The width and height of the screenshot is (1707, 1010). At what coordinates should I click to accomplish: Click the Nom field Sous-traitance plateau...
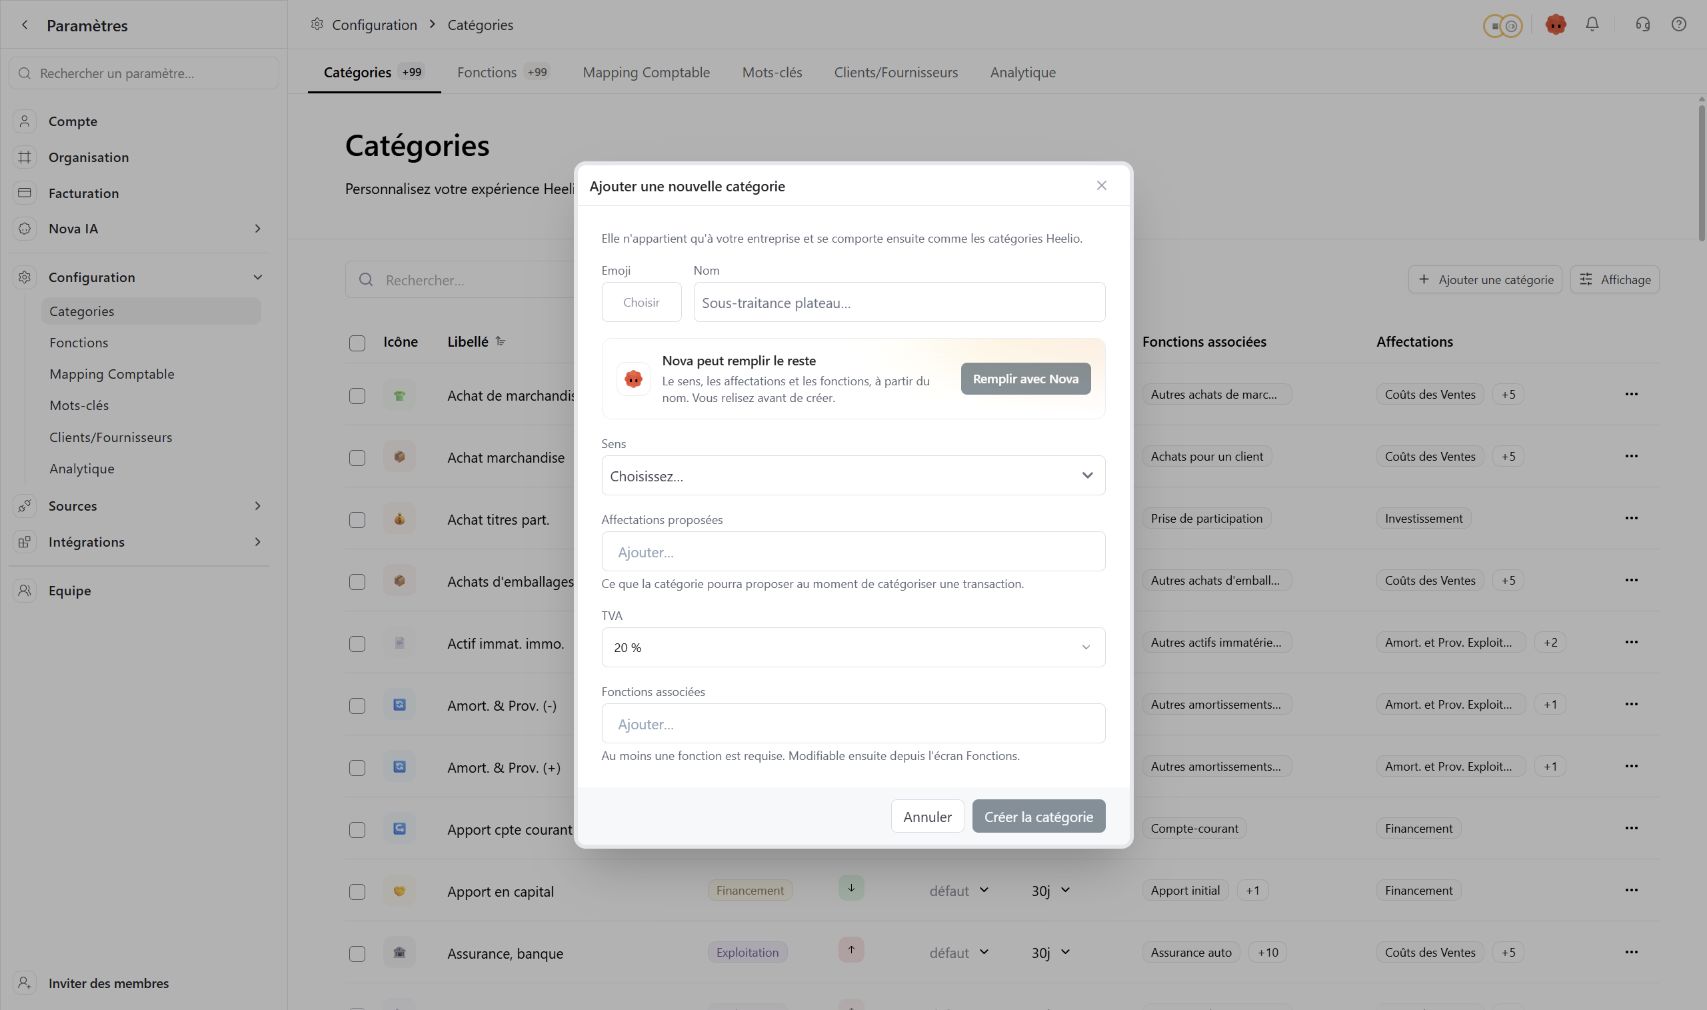coord(899,302)
